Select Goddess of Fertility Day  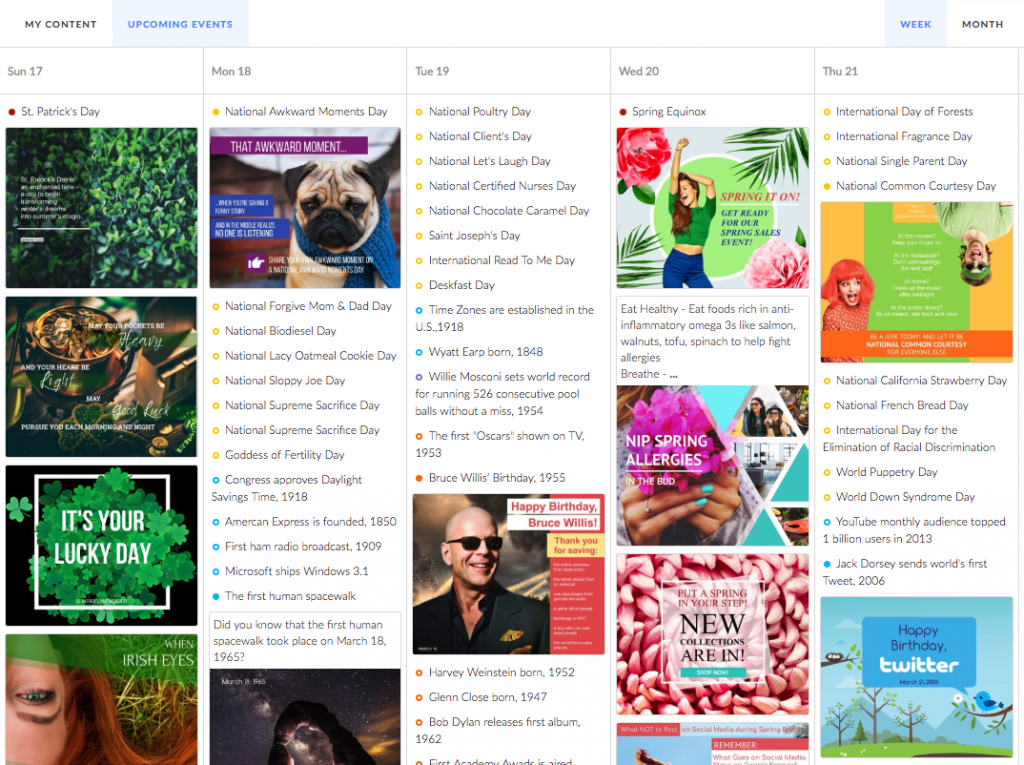284,455
